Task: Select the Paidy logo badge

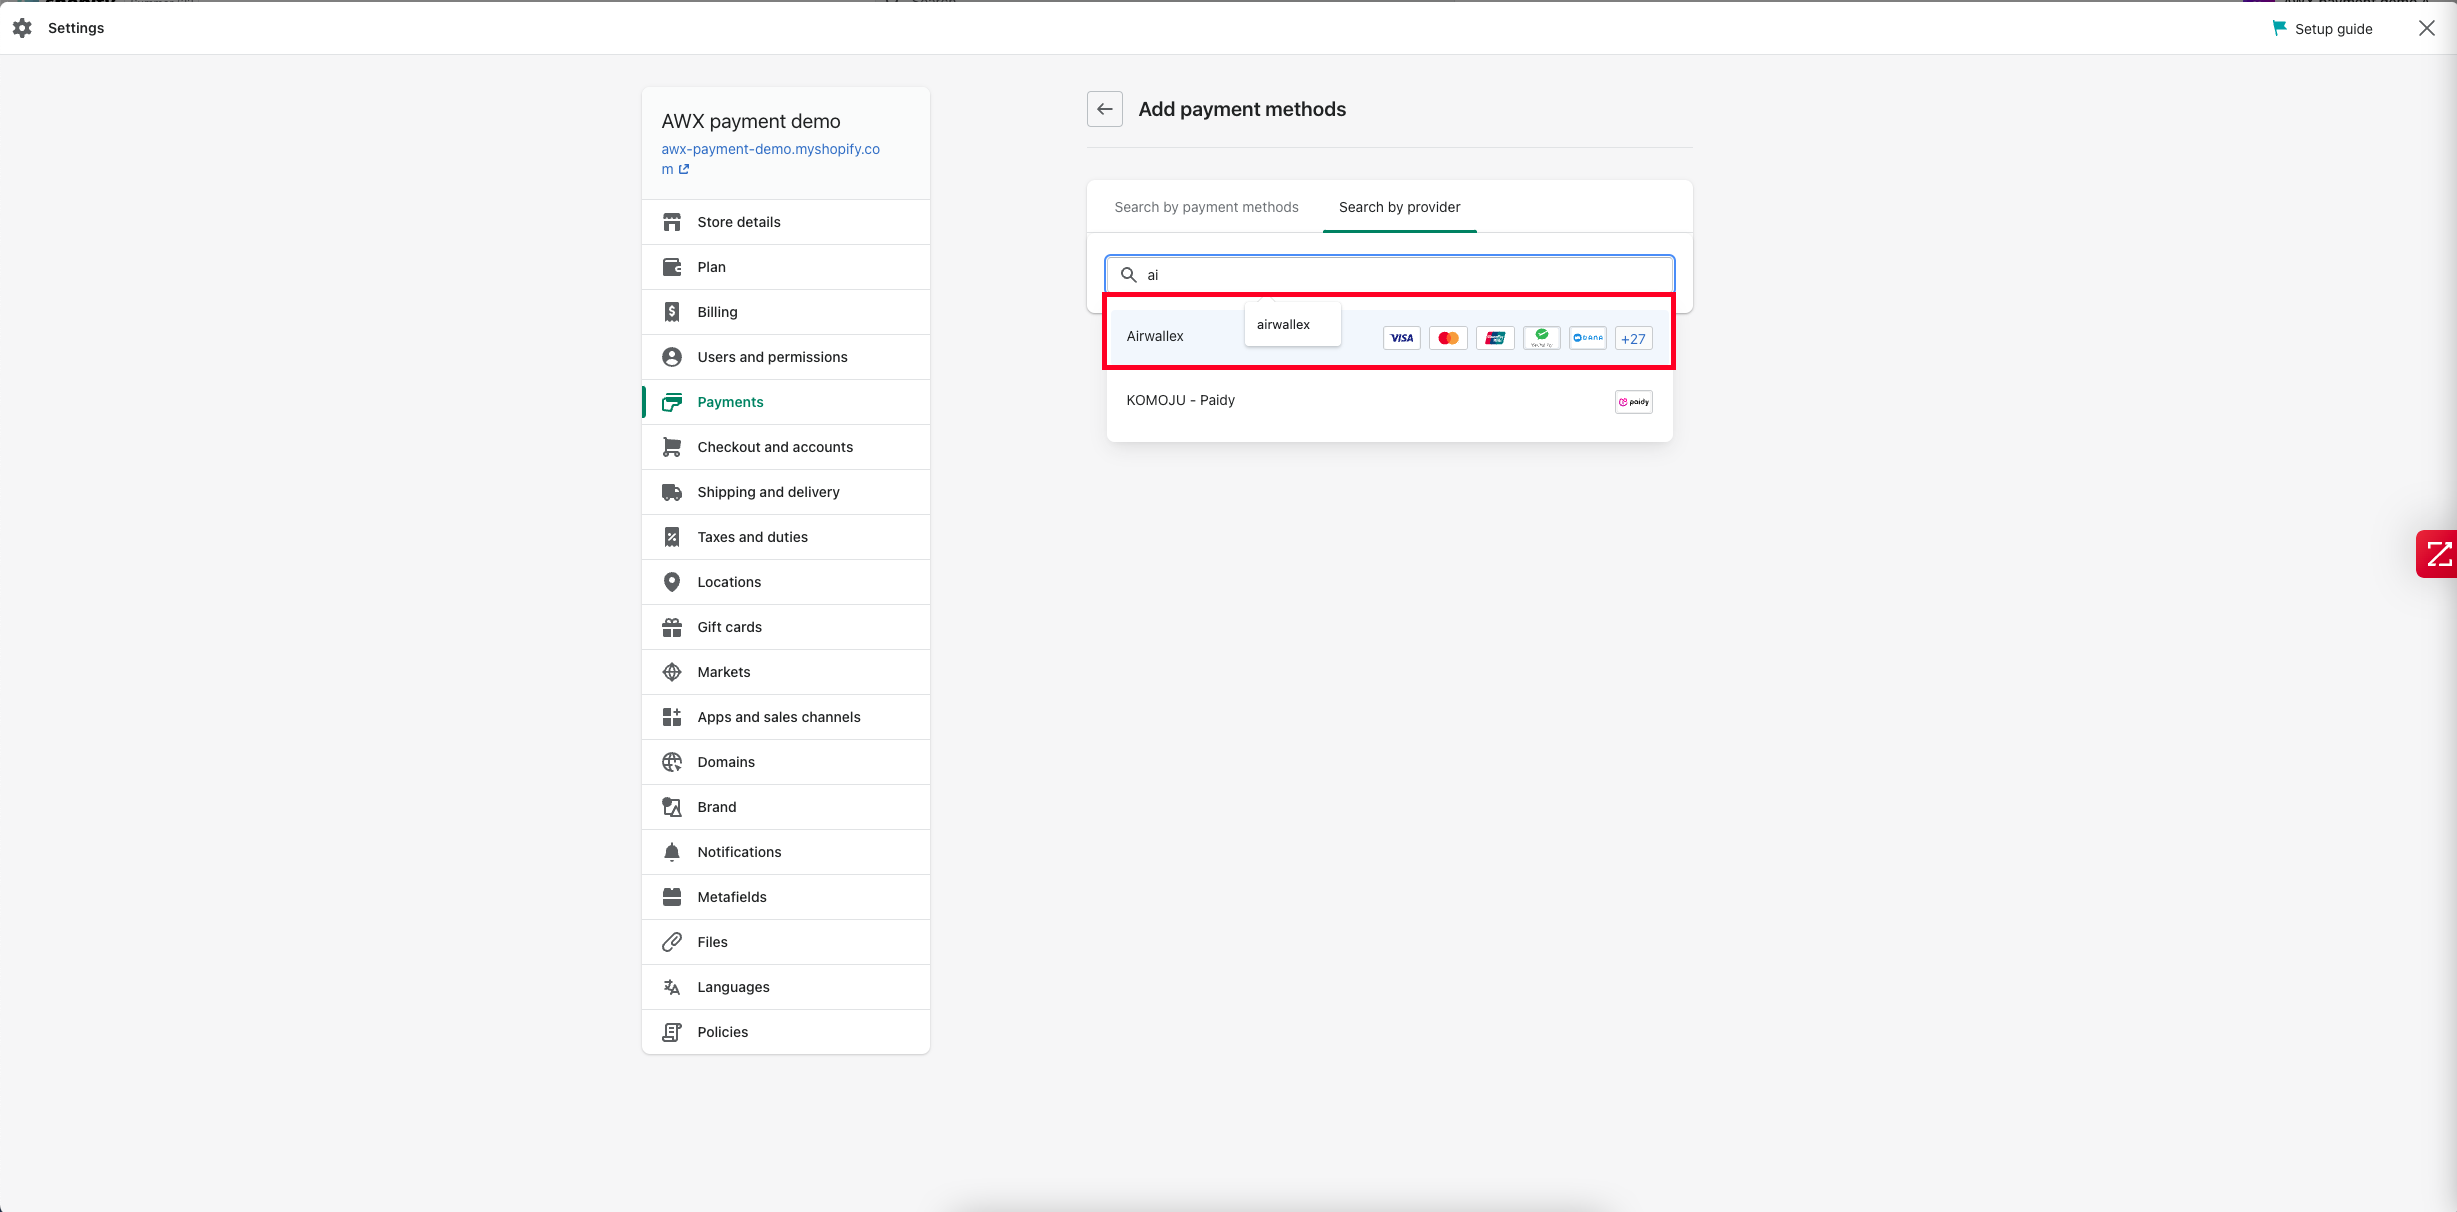Action: tap(1633, 402)
